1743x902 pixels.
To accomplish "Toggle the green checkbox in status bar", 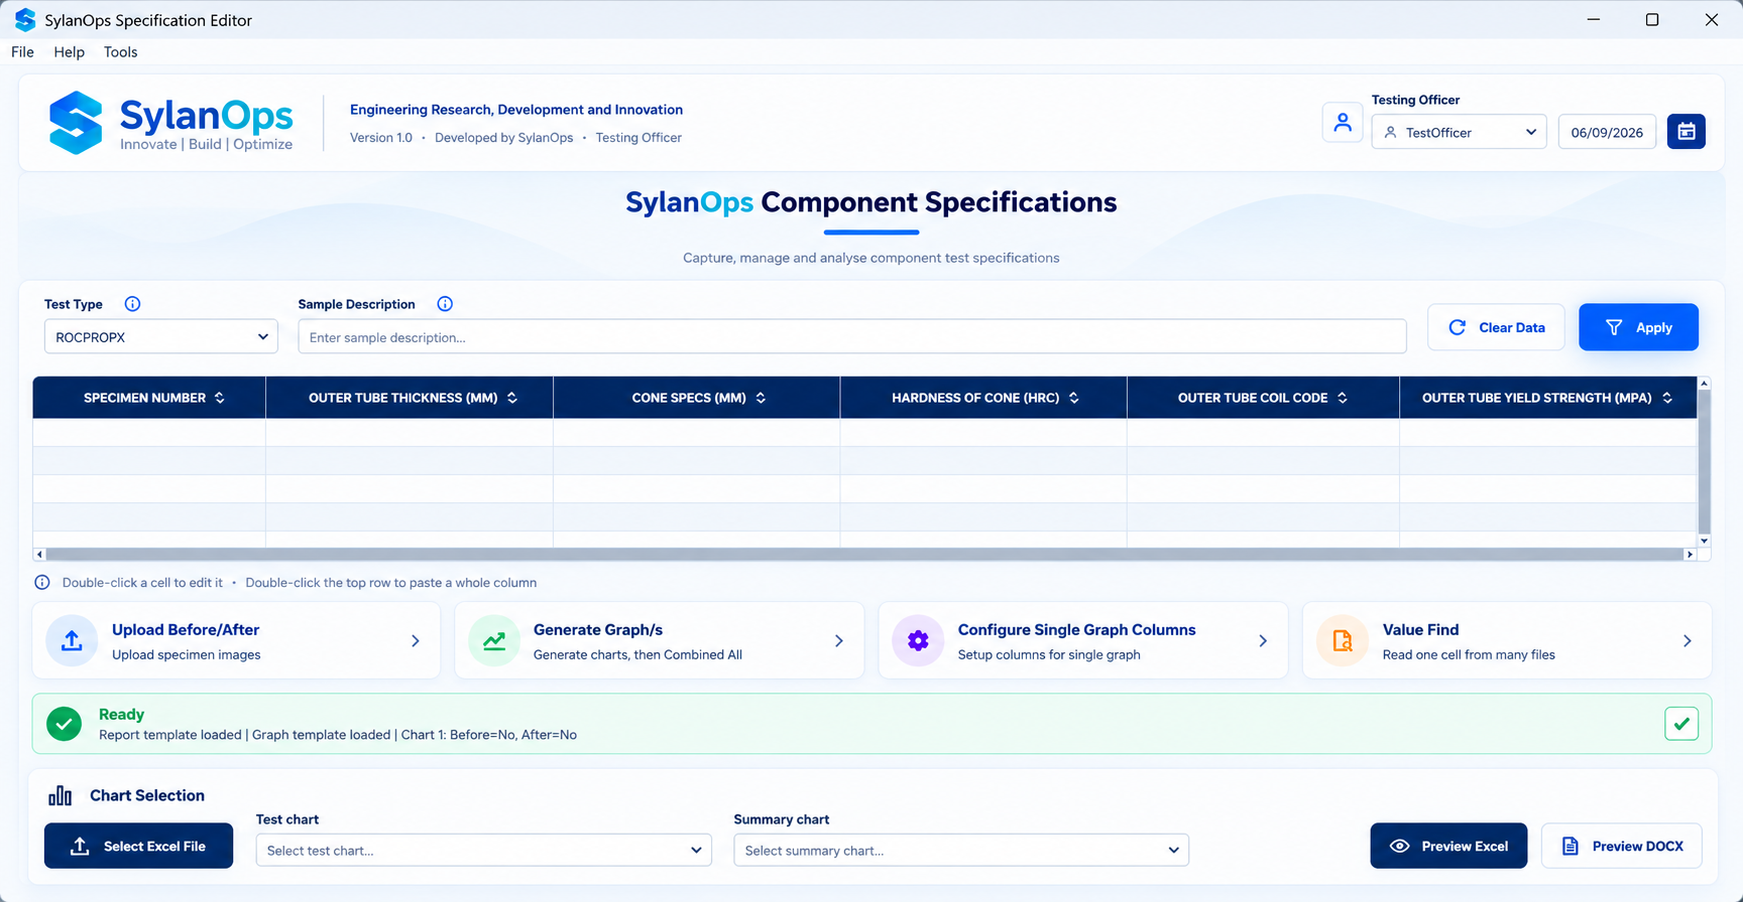I will click(1681, 724).
